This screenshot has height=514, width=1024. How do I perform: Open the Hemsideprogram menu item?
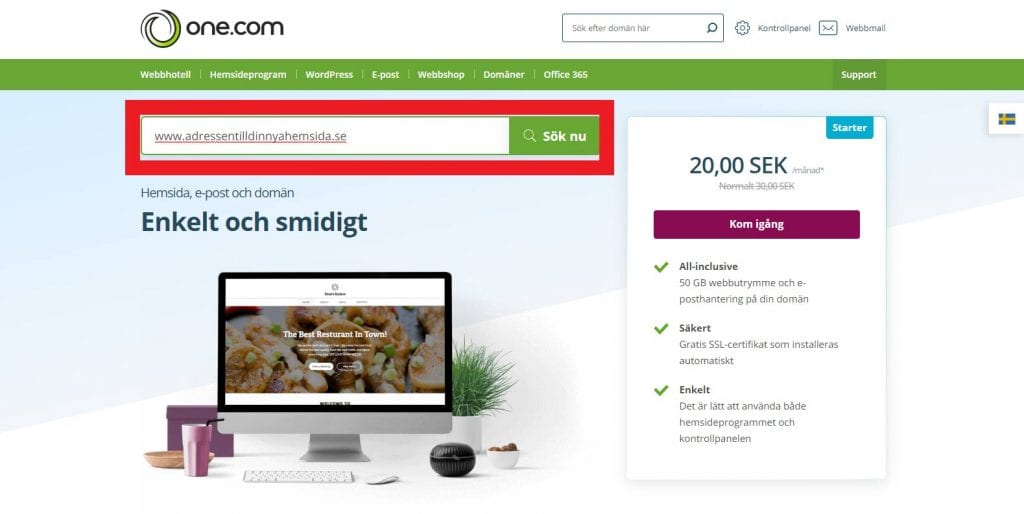pos(248,74)
